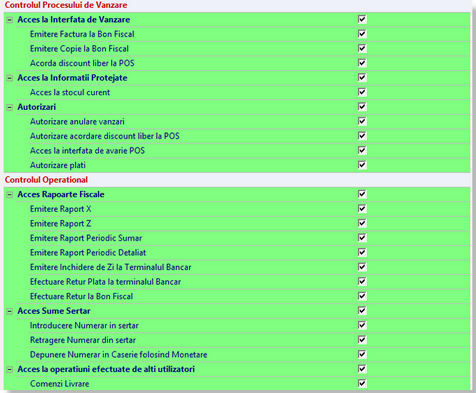The width and height of the screenshot is (476, 393).
Task: Select Acces Rapoarte Fiscale label
Action: (x=61, y=194)
